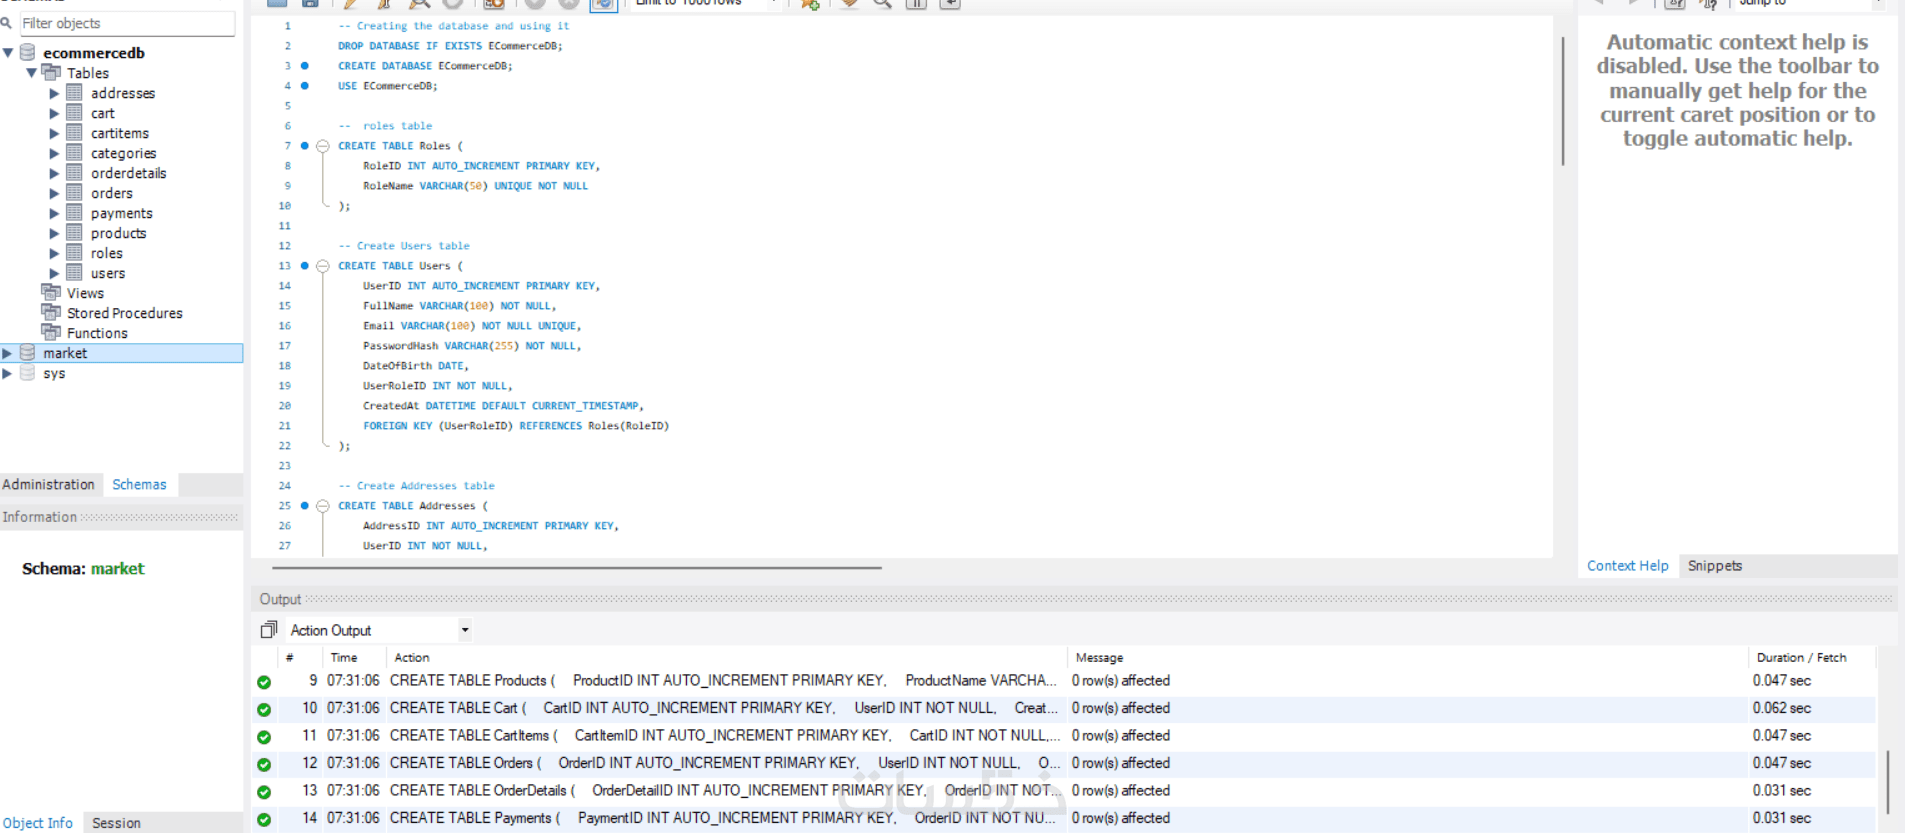Select the Views node label

[85, 293]
